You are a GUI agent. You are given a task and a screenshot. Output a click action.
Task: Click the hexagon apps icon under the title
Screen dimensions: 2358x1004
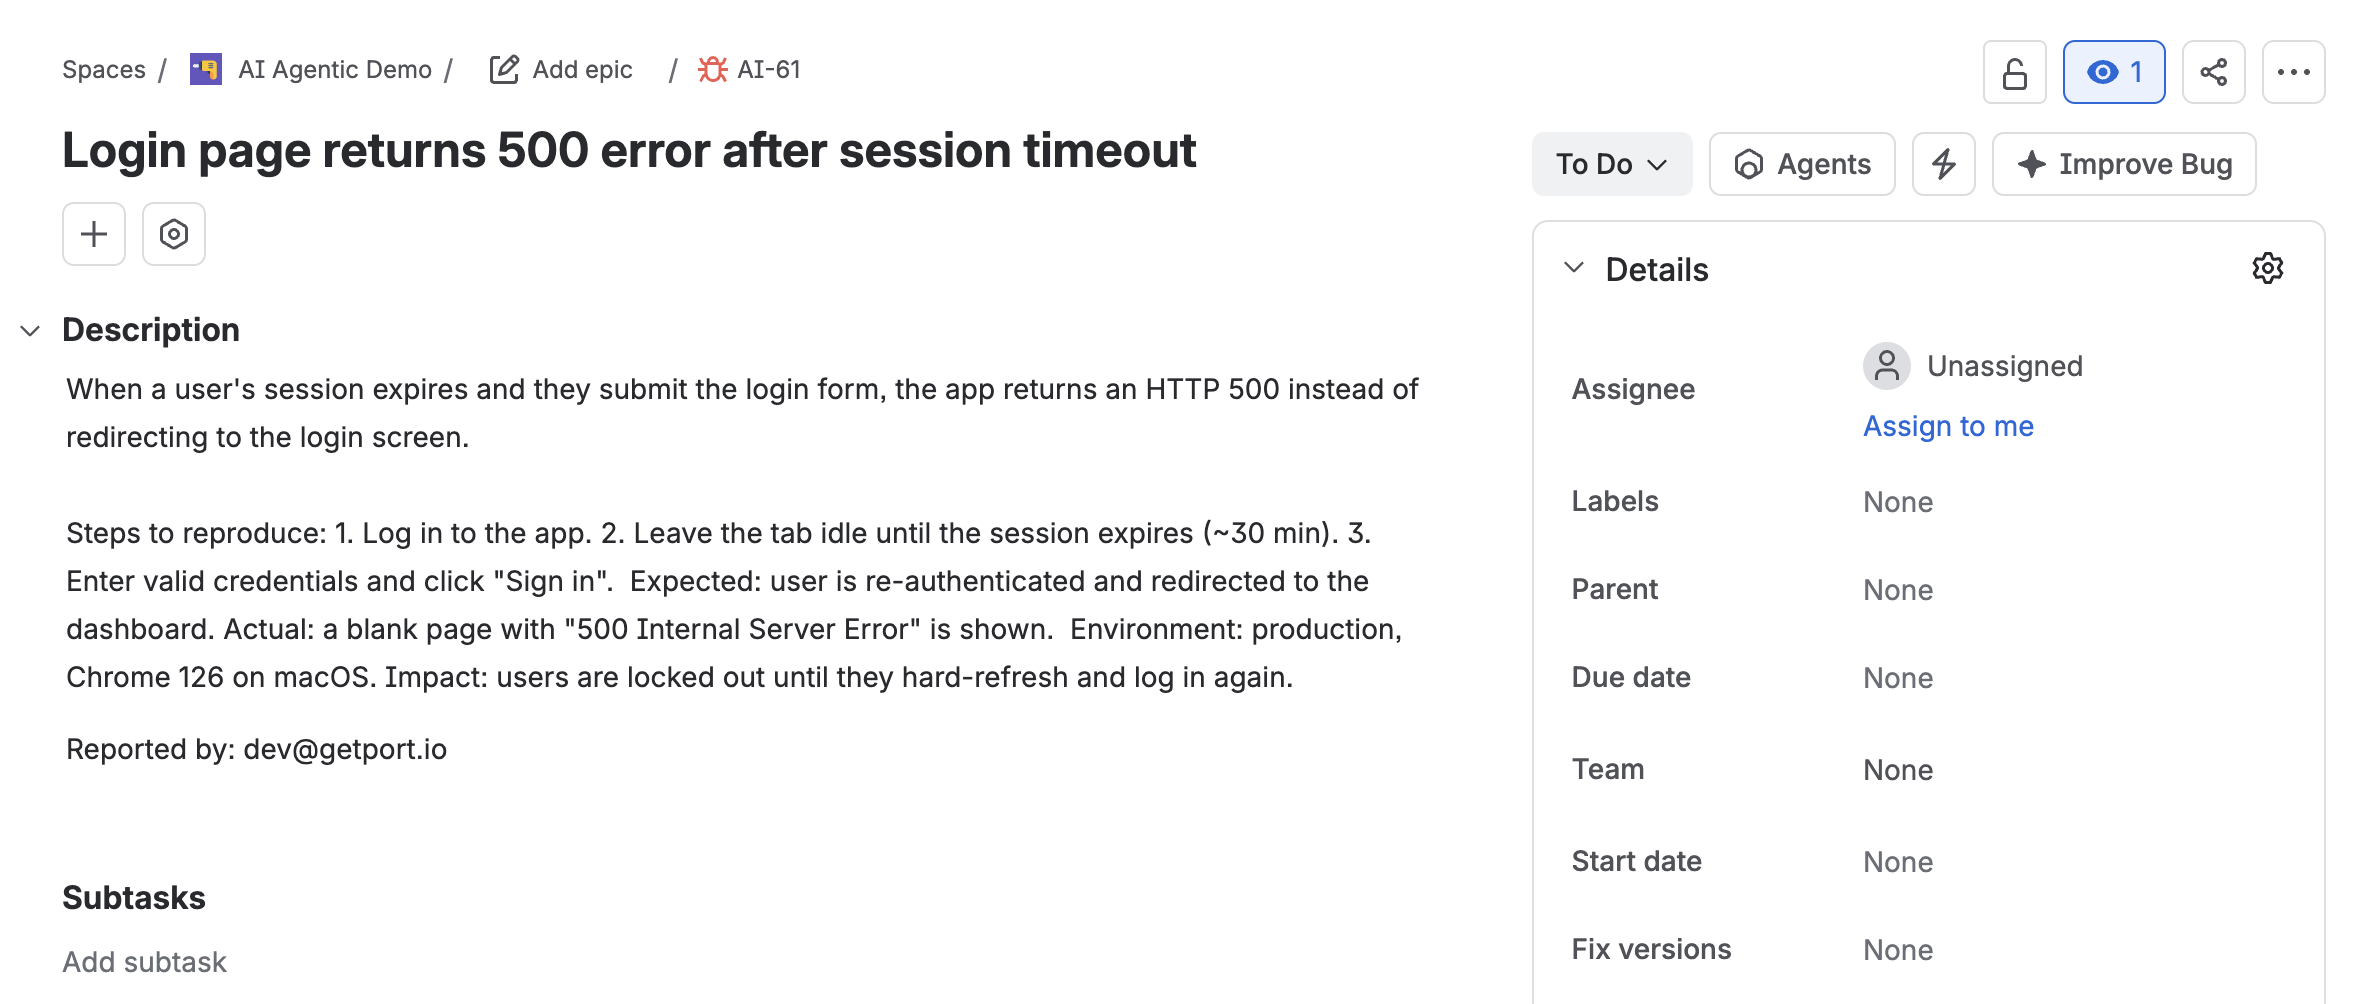[x=174, y=234]
